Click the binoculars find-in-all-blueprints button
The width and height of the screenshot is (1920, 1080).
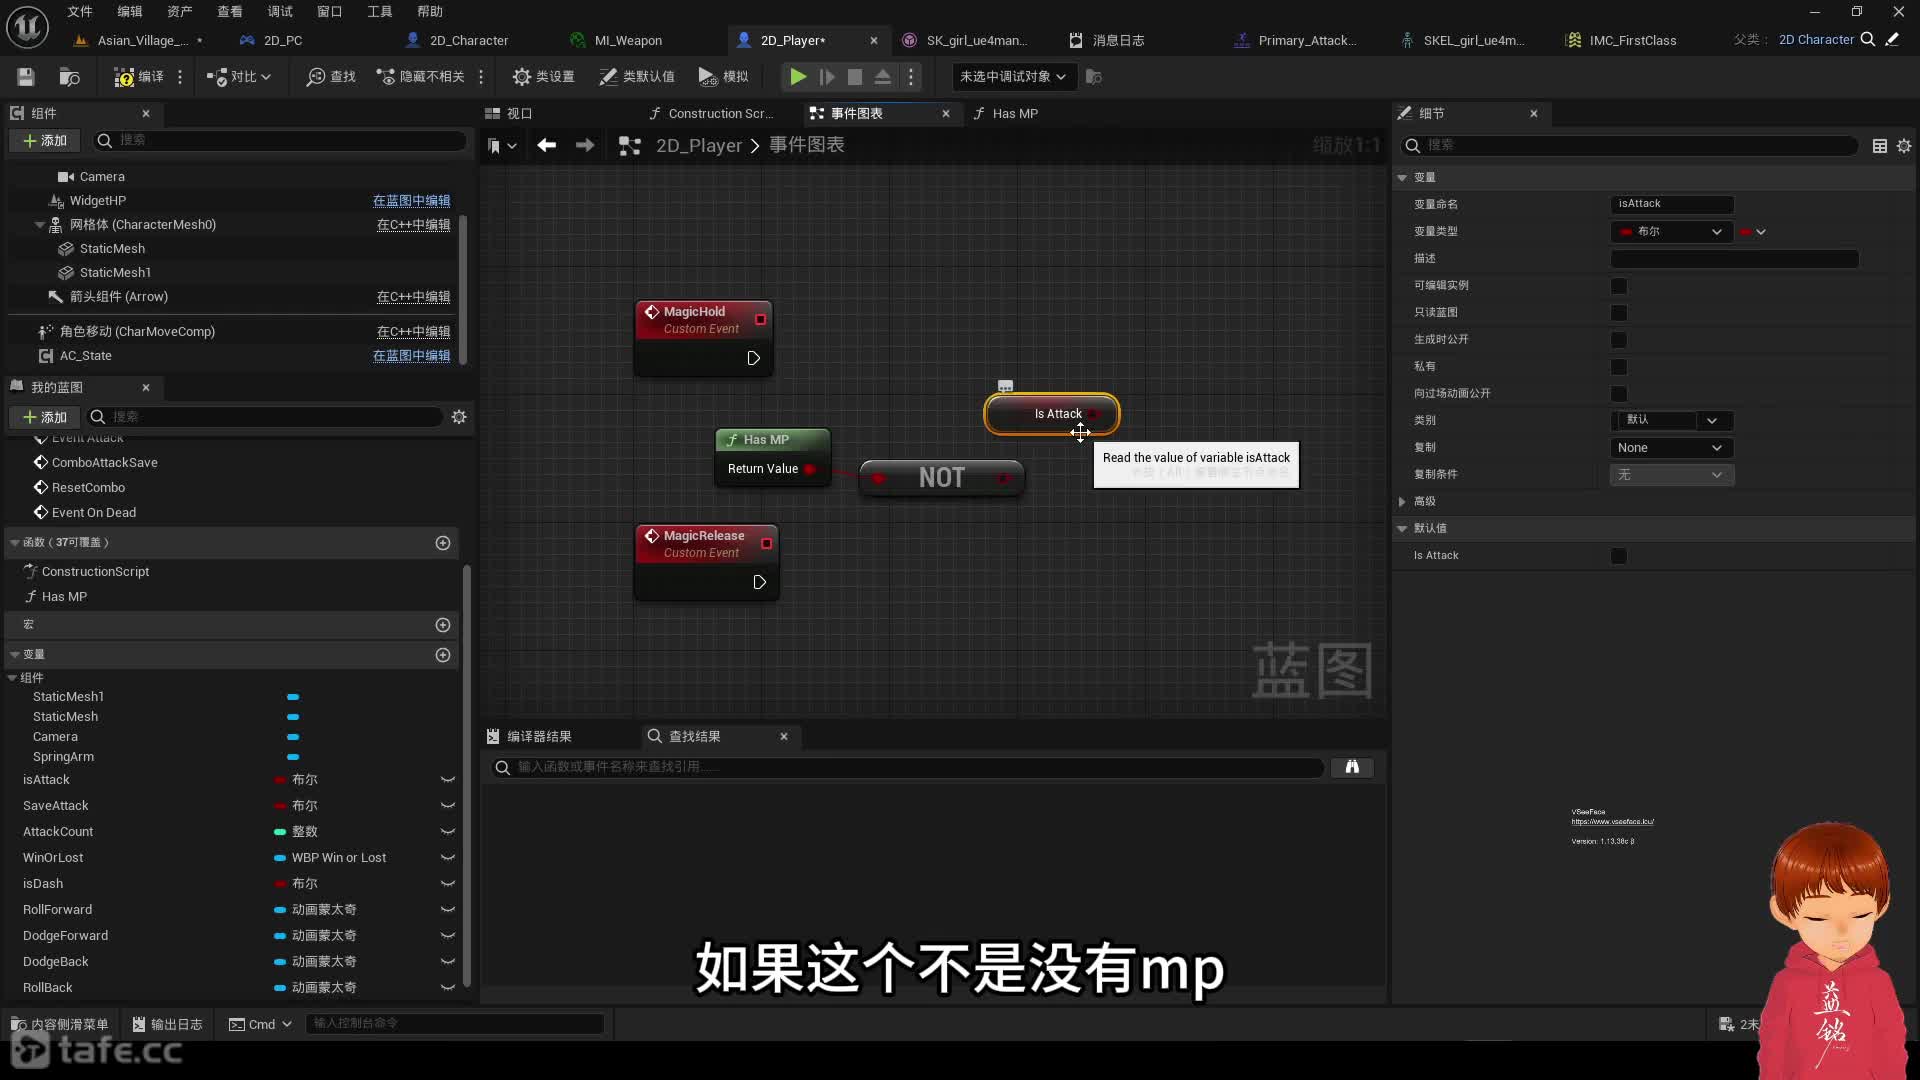click(1352, 768)
